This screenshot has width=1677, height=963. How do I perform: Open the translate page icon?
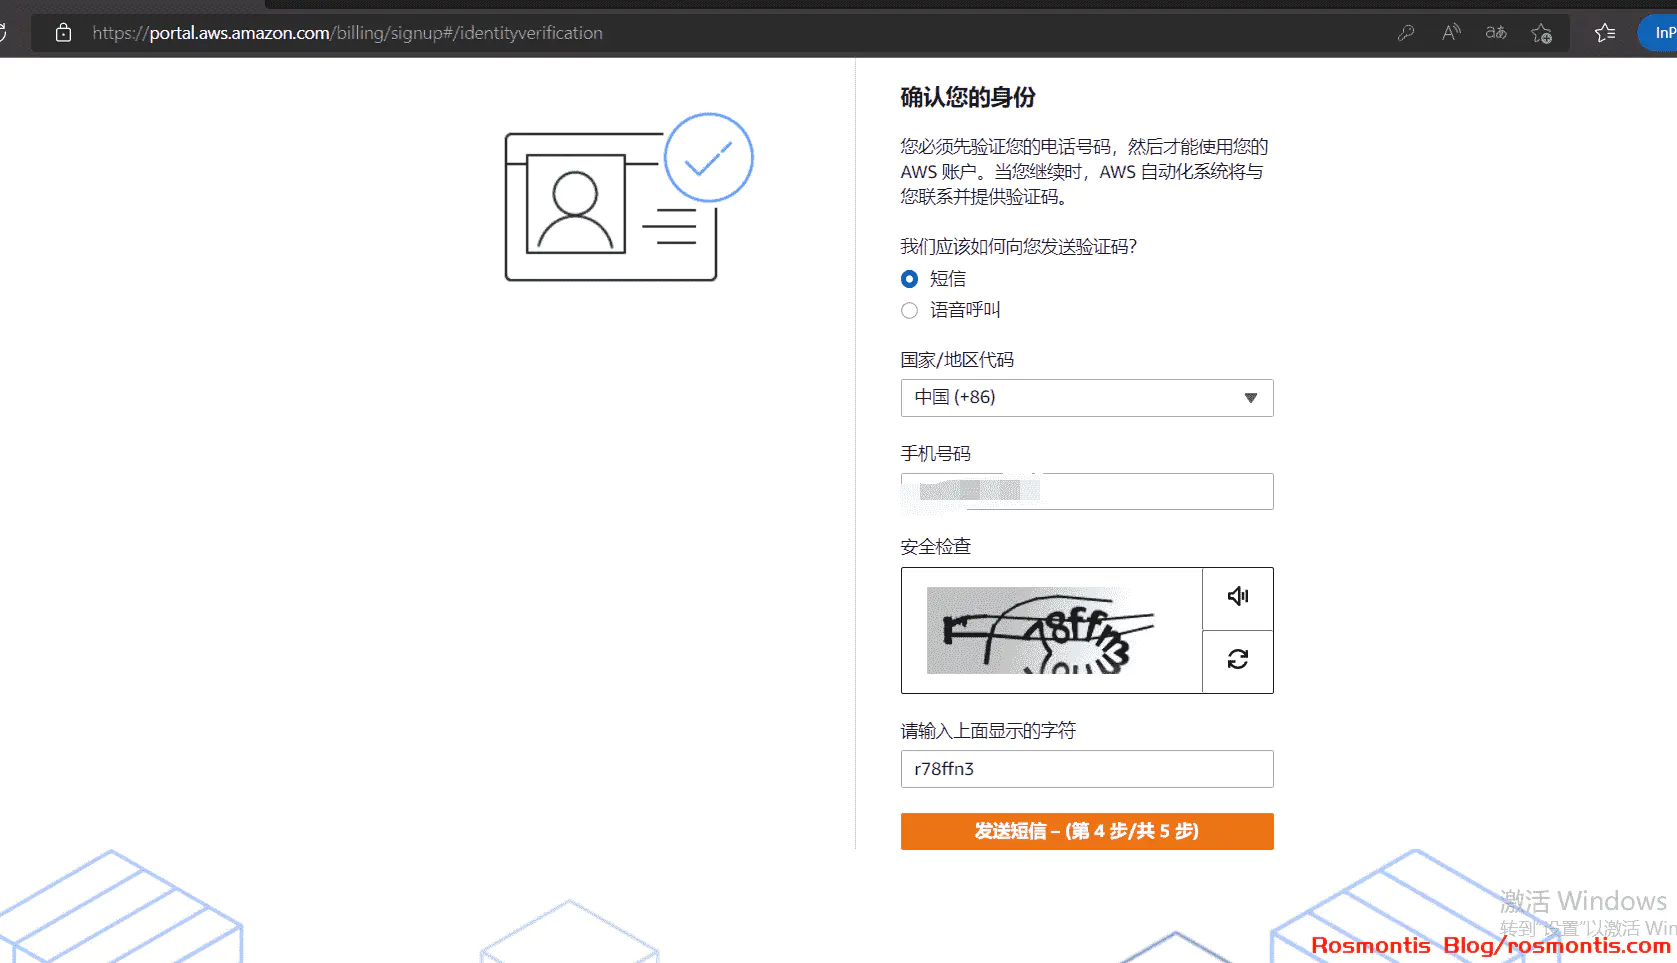(x=1496, y=33)
